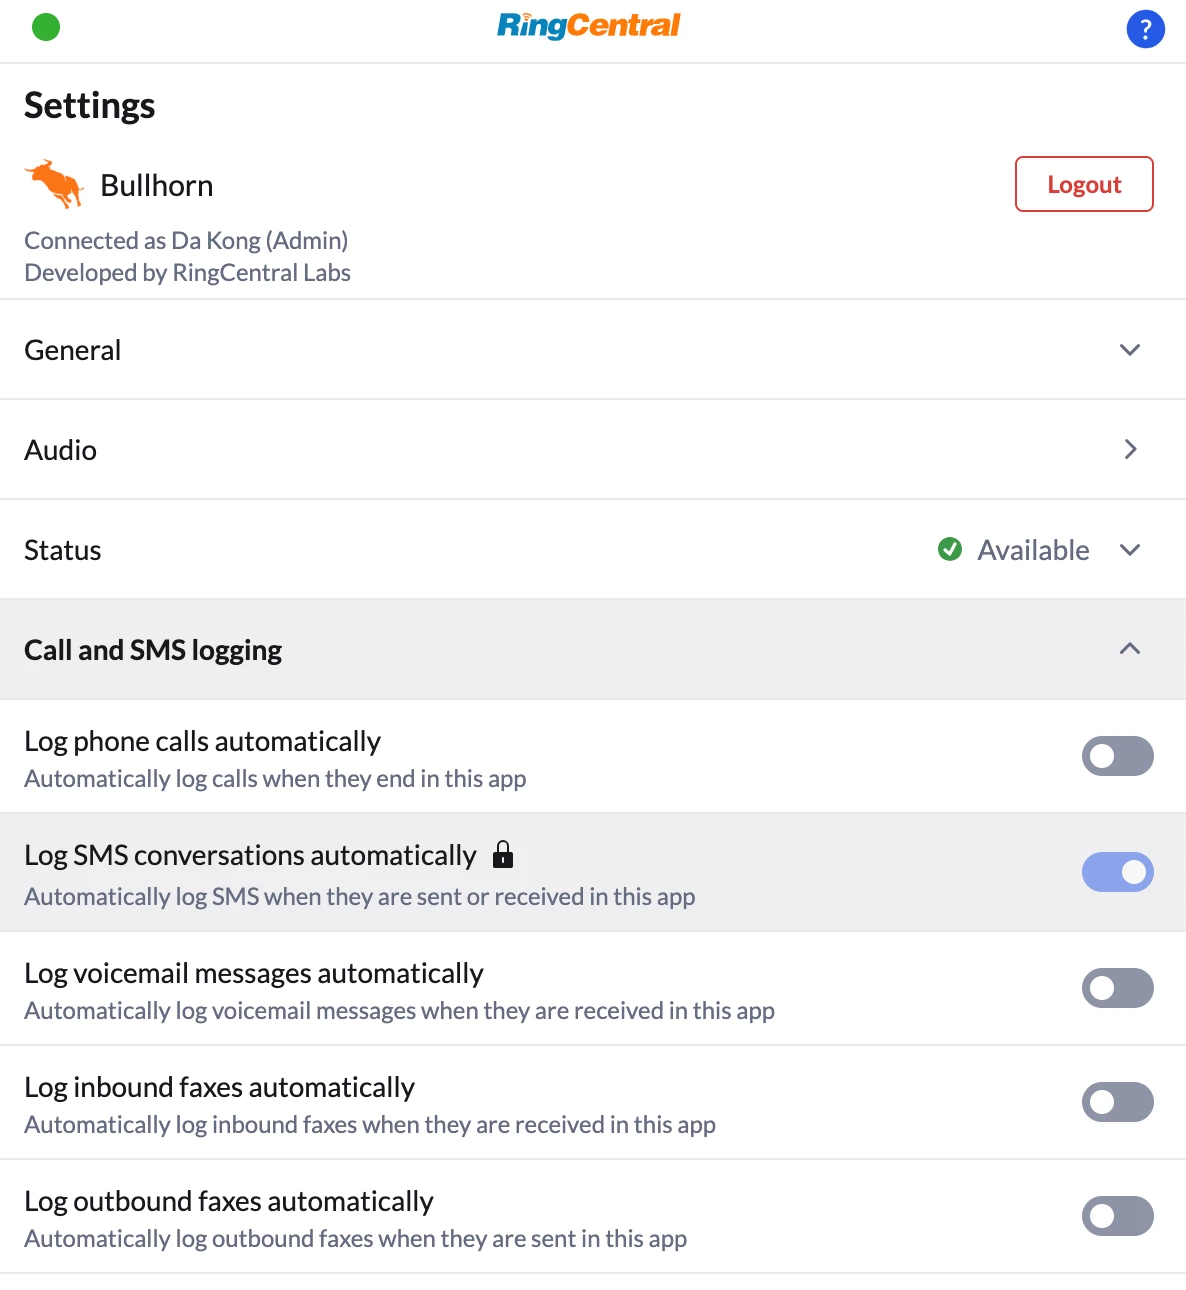
Task: Enable Log phone calls automatically toggle
Action: click(1117, 756)
